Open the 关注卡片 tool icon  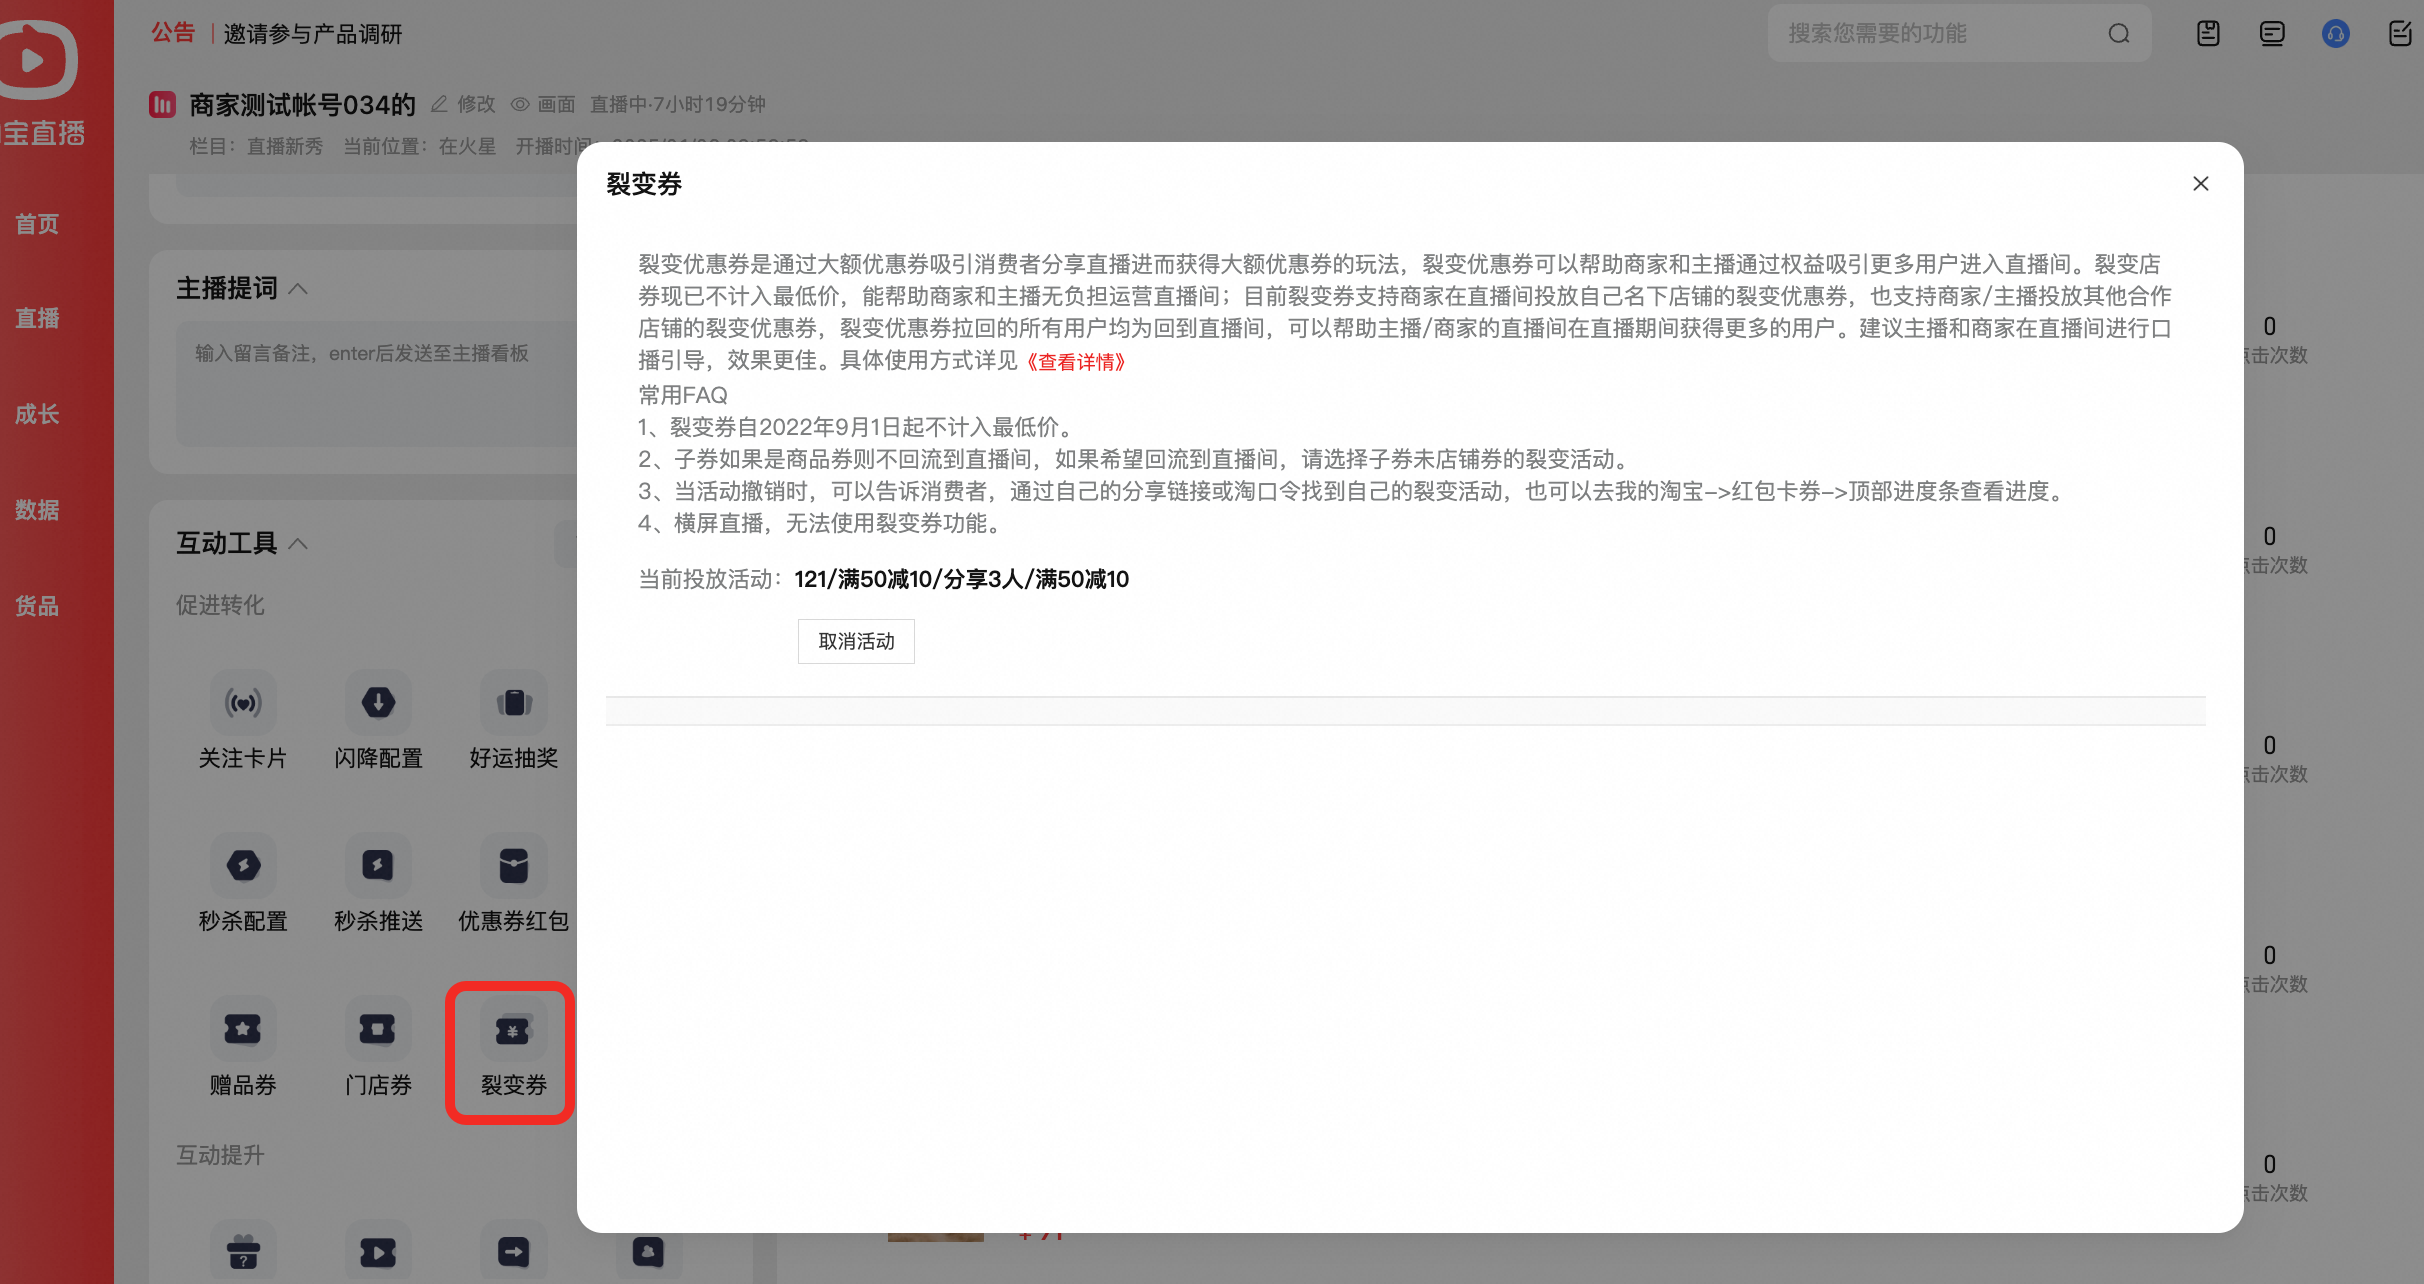(243, 703)
